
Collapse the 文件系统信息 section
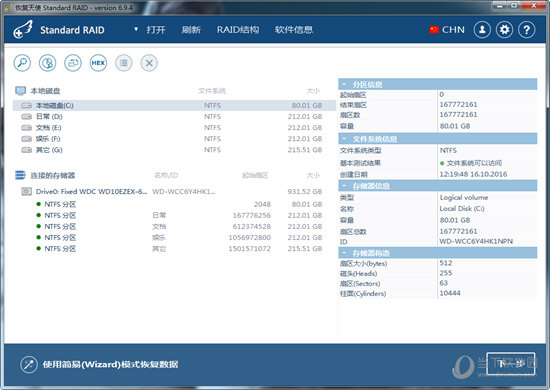(x=344, y=139)
